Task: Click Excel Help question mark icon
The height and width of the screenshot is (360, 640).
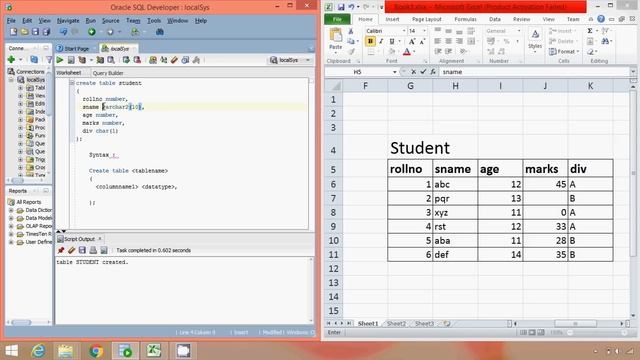Action: coord(601,19)
